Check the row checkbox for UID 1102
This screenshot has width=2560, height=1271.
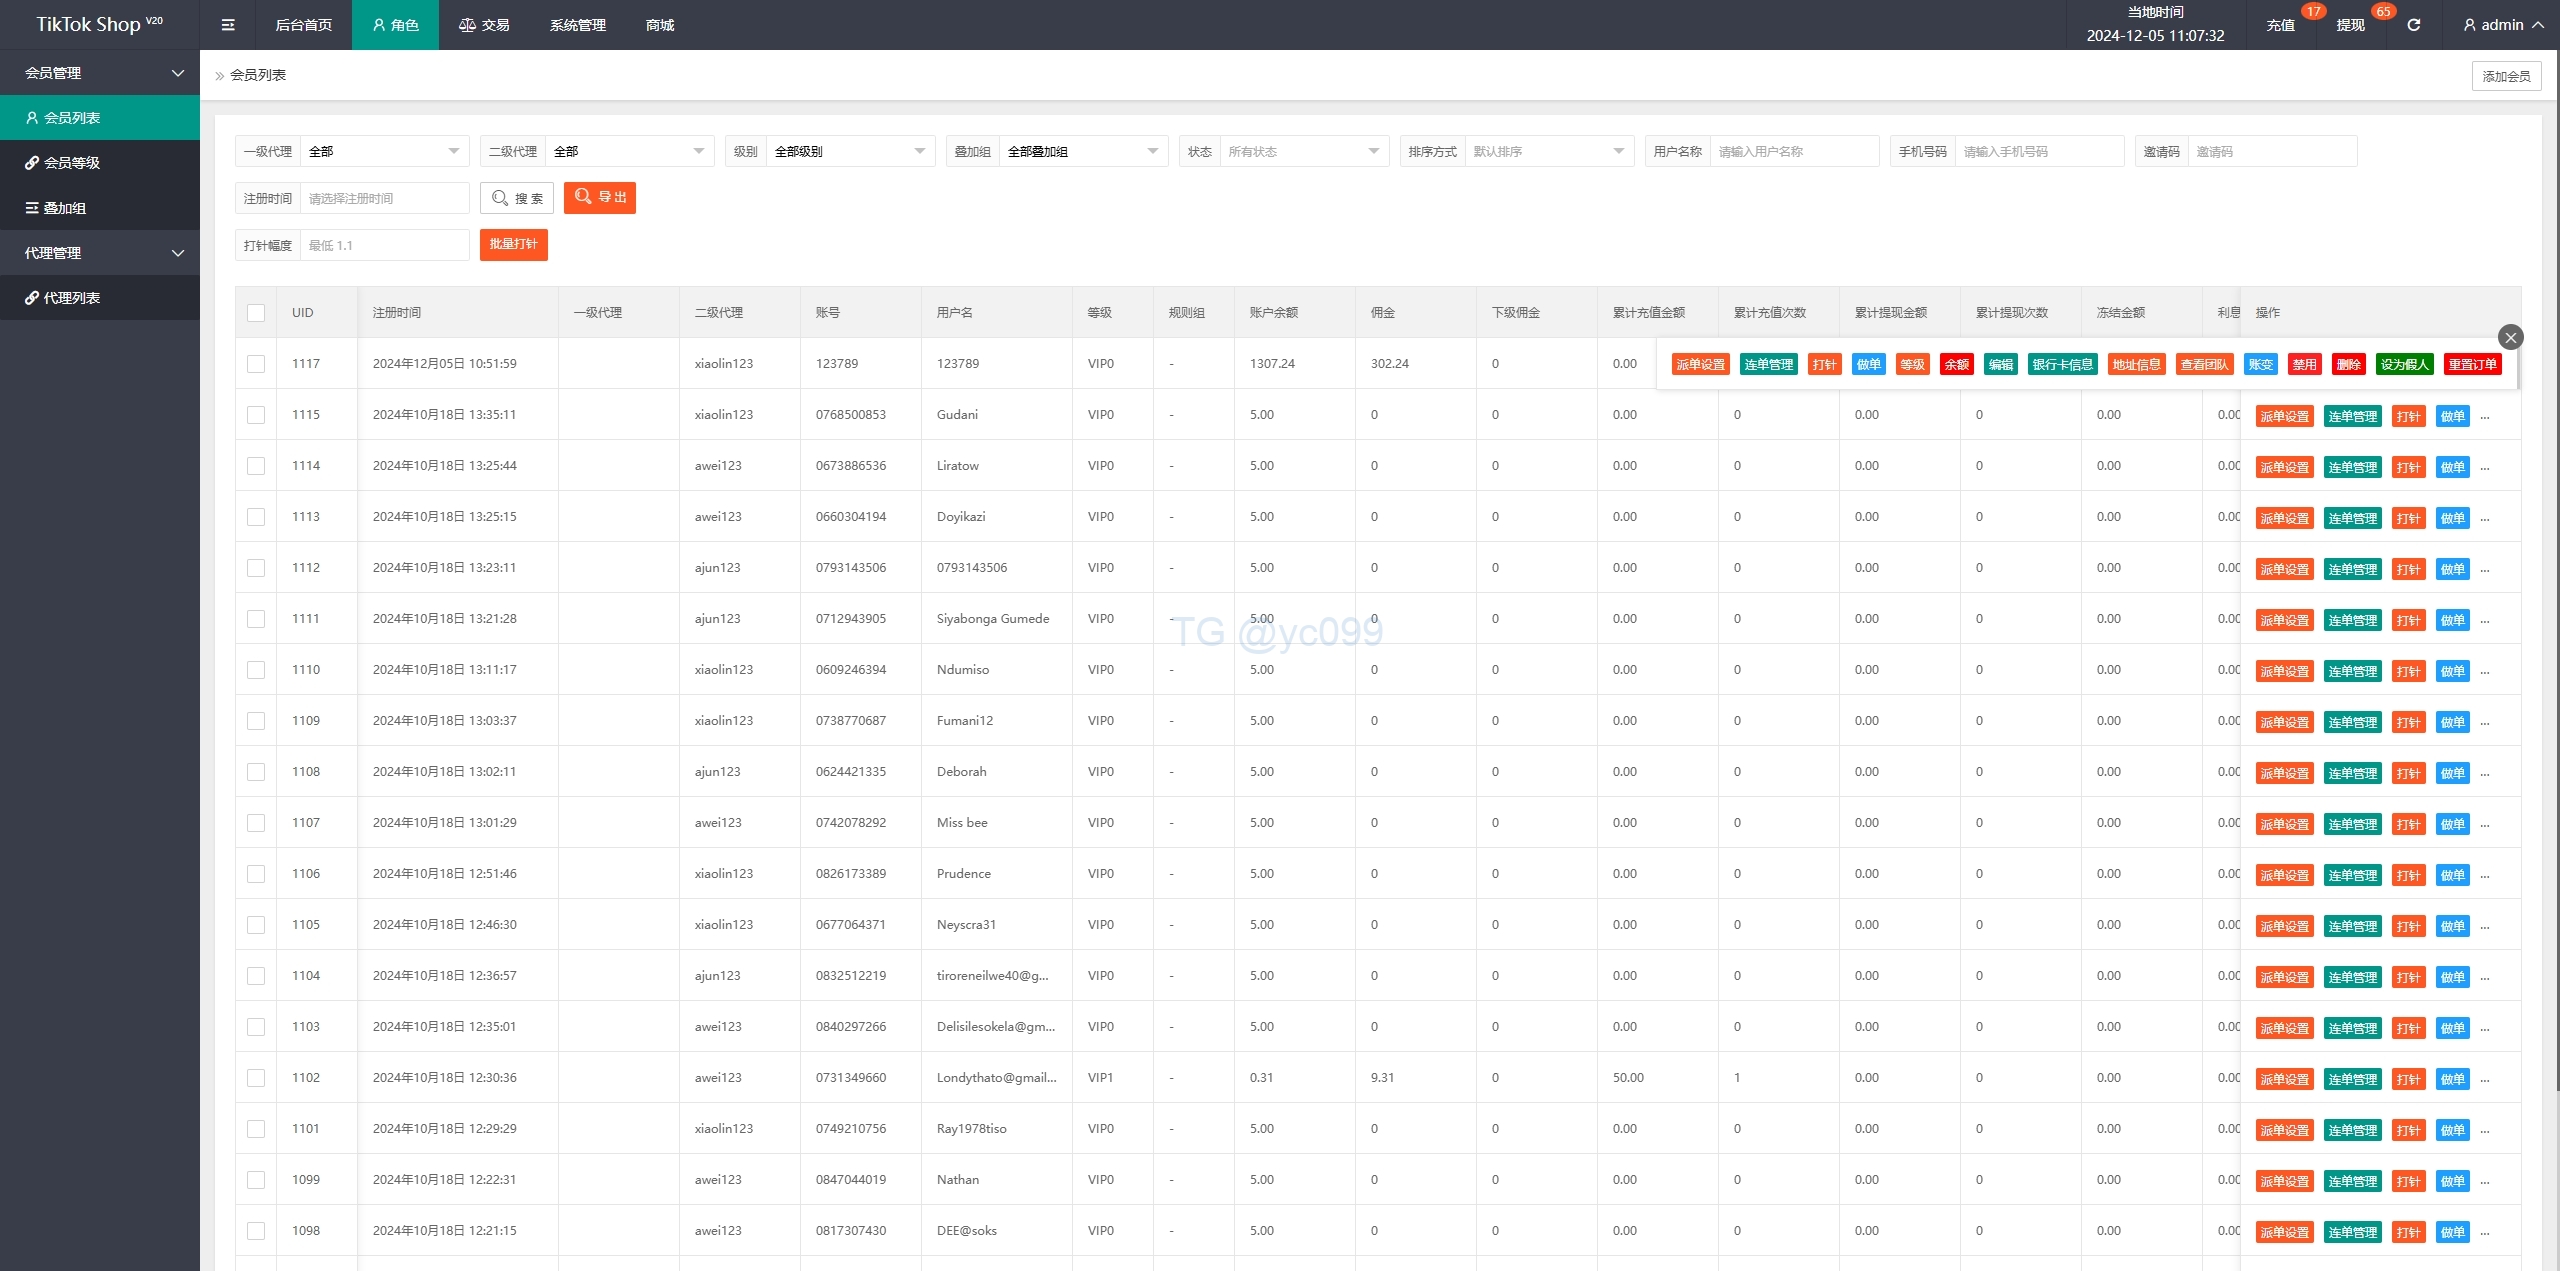point(256,1078)
